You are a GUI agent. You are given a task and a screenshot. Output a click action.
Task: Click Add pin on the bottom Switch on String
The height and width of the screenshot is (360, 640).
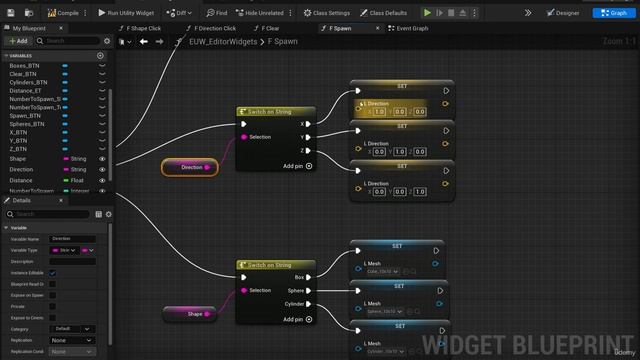298,320
